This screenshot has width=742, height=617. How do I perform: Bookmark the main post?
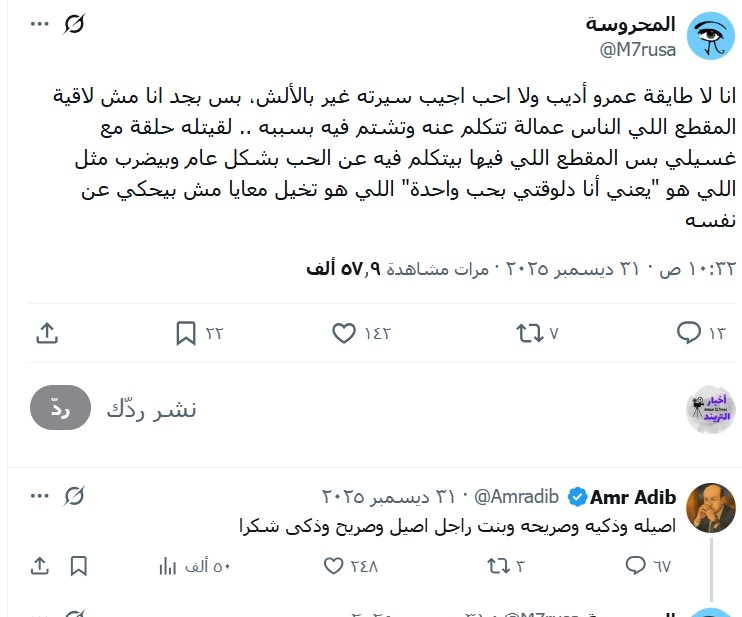(x=186, y=333)
